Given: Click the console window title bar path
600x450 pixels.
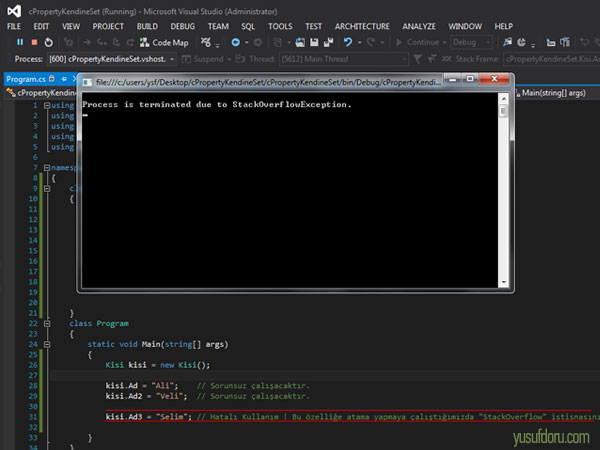Looking at the screenshot, I should click(x=268, y=82).
